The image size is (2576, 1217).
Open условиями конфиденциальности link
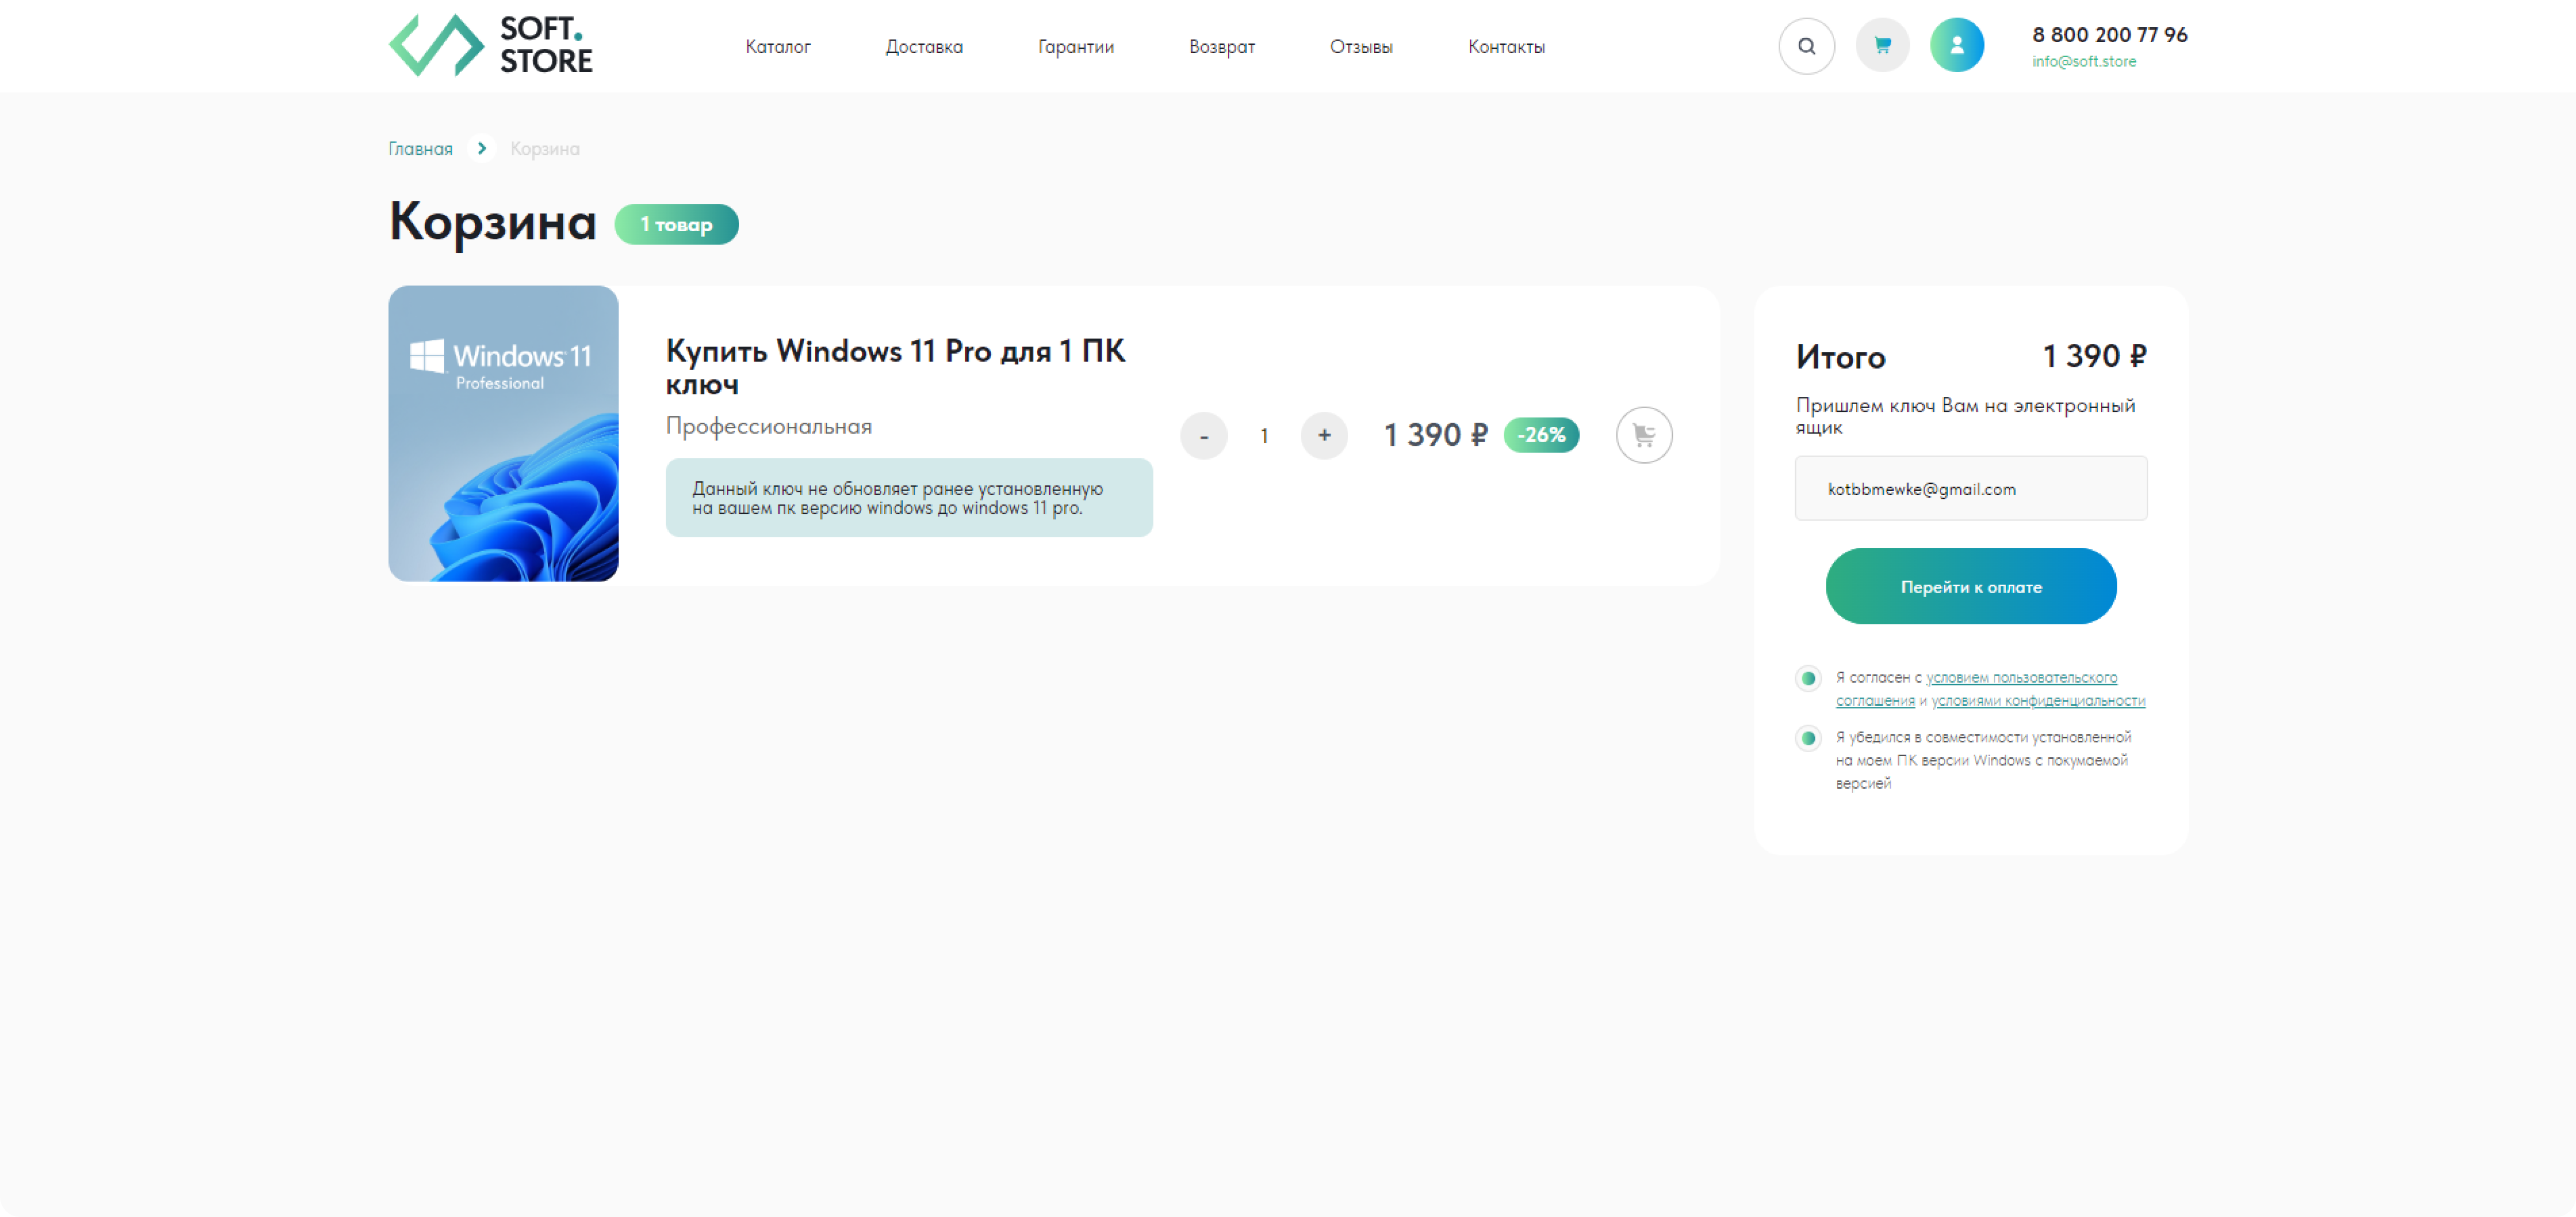[x=2038, y=701]
